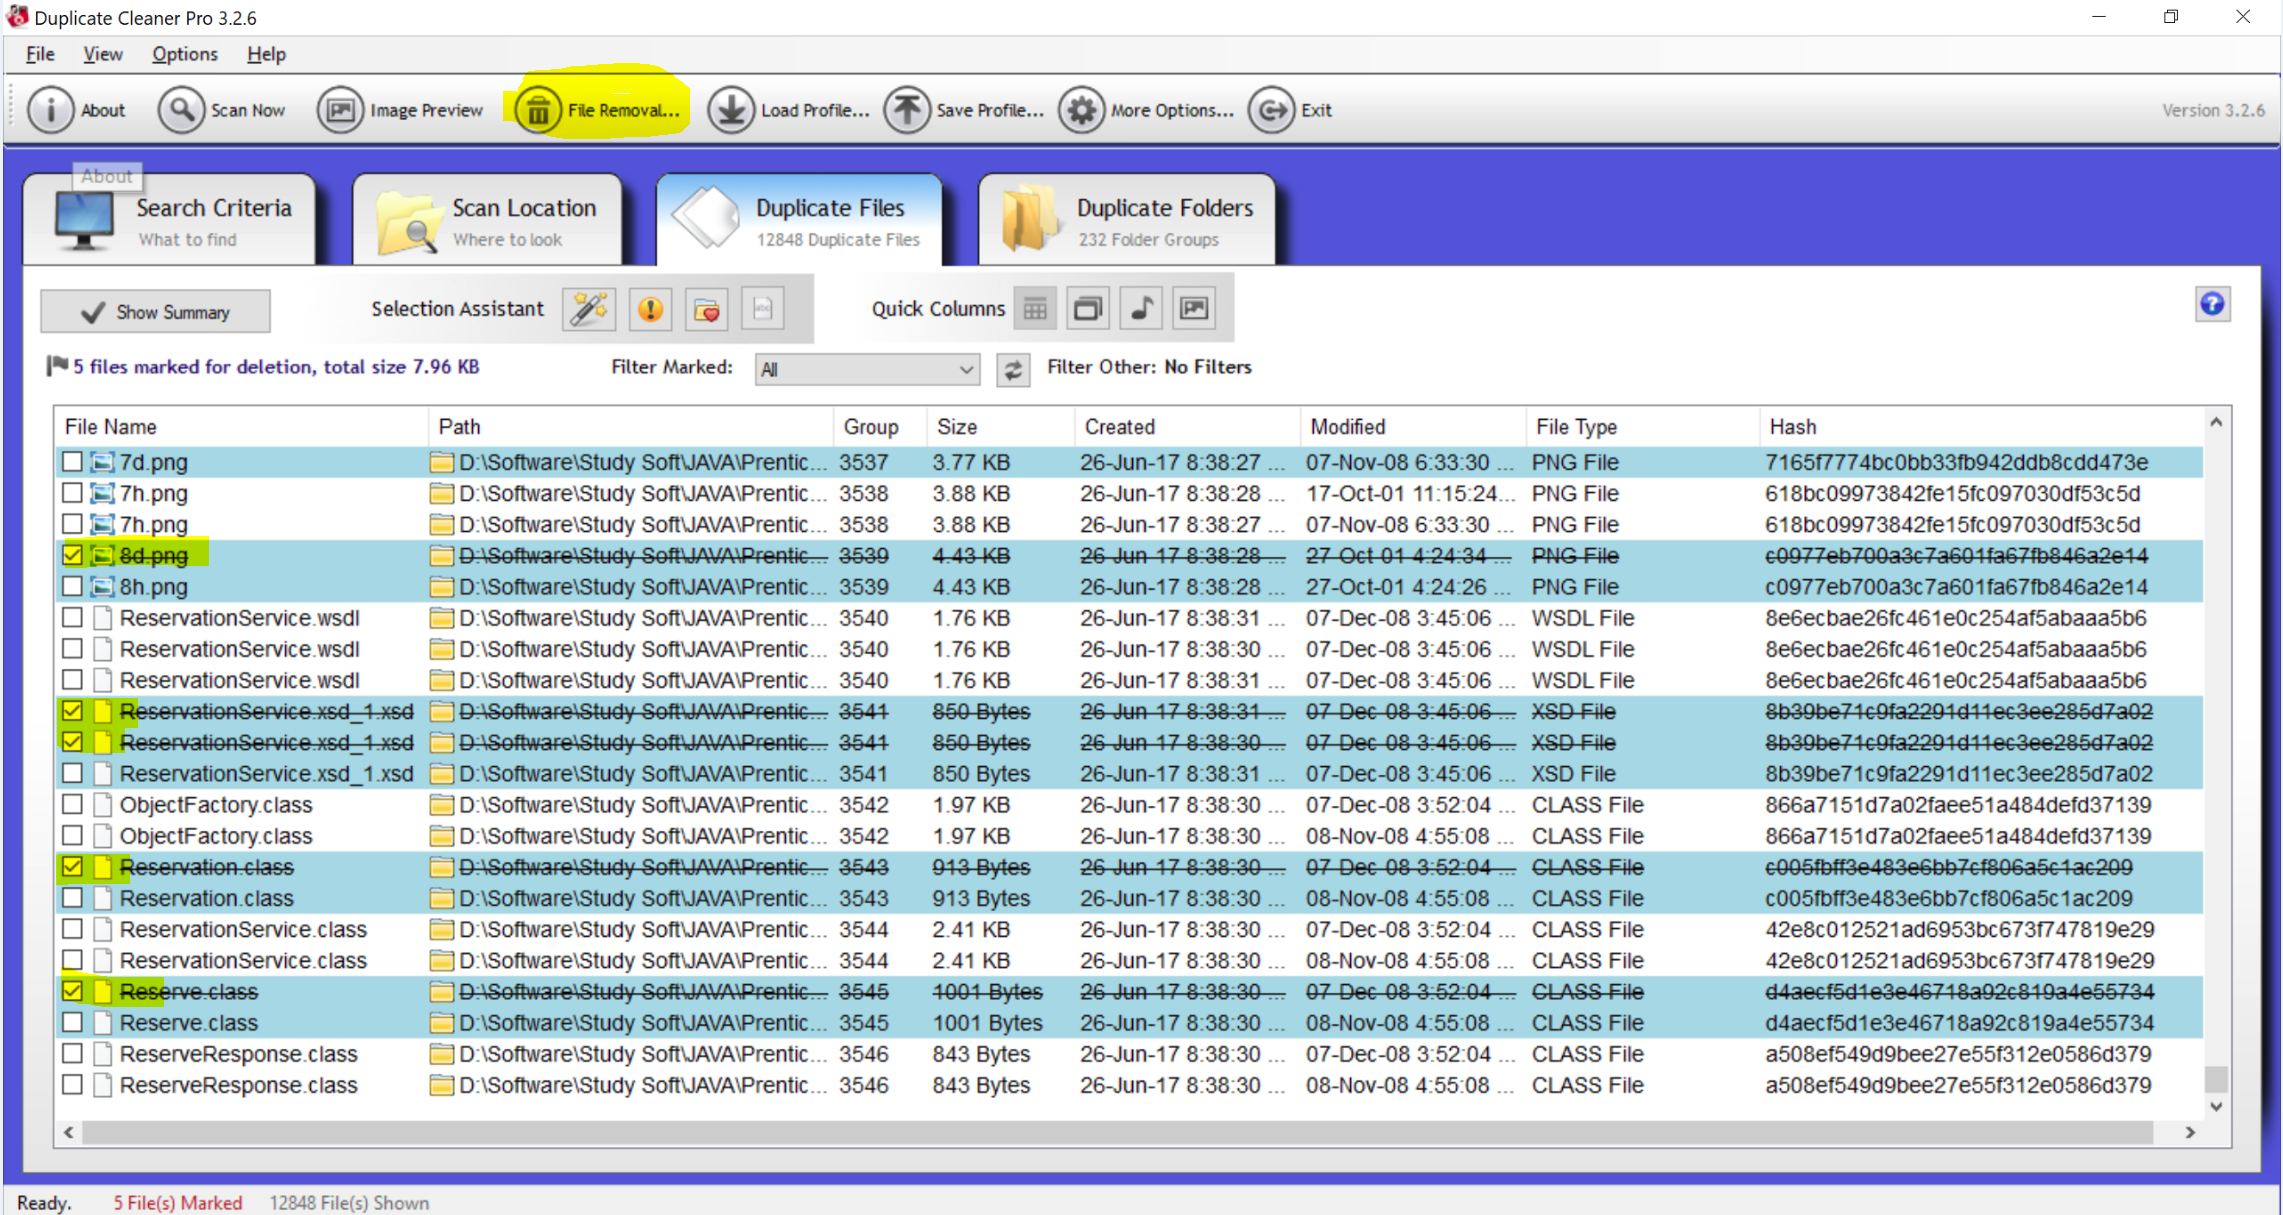The image size is (2283, 1215).
Task: Click the Show Summary button
Action: pyautogui.click(x=155, y=312)
